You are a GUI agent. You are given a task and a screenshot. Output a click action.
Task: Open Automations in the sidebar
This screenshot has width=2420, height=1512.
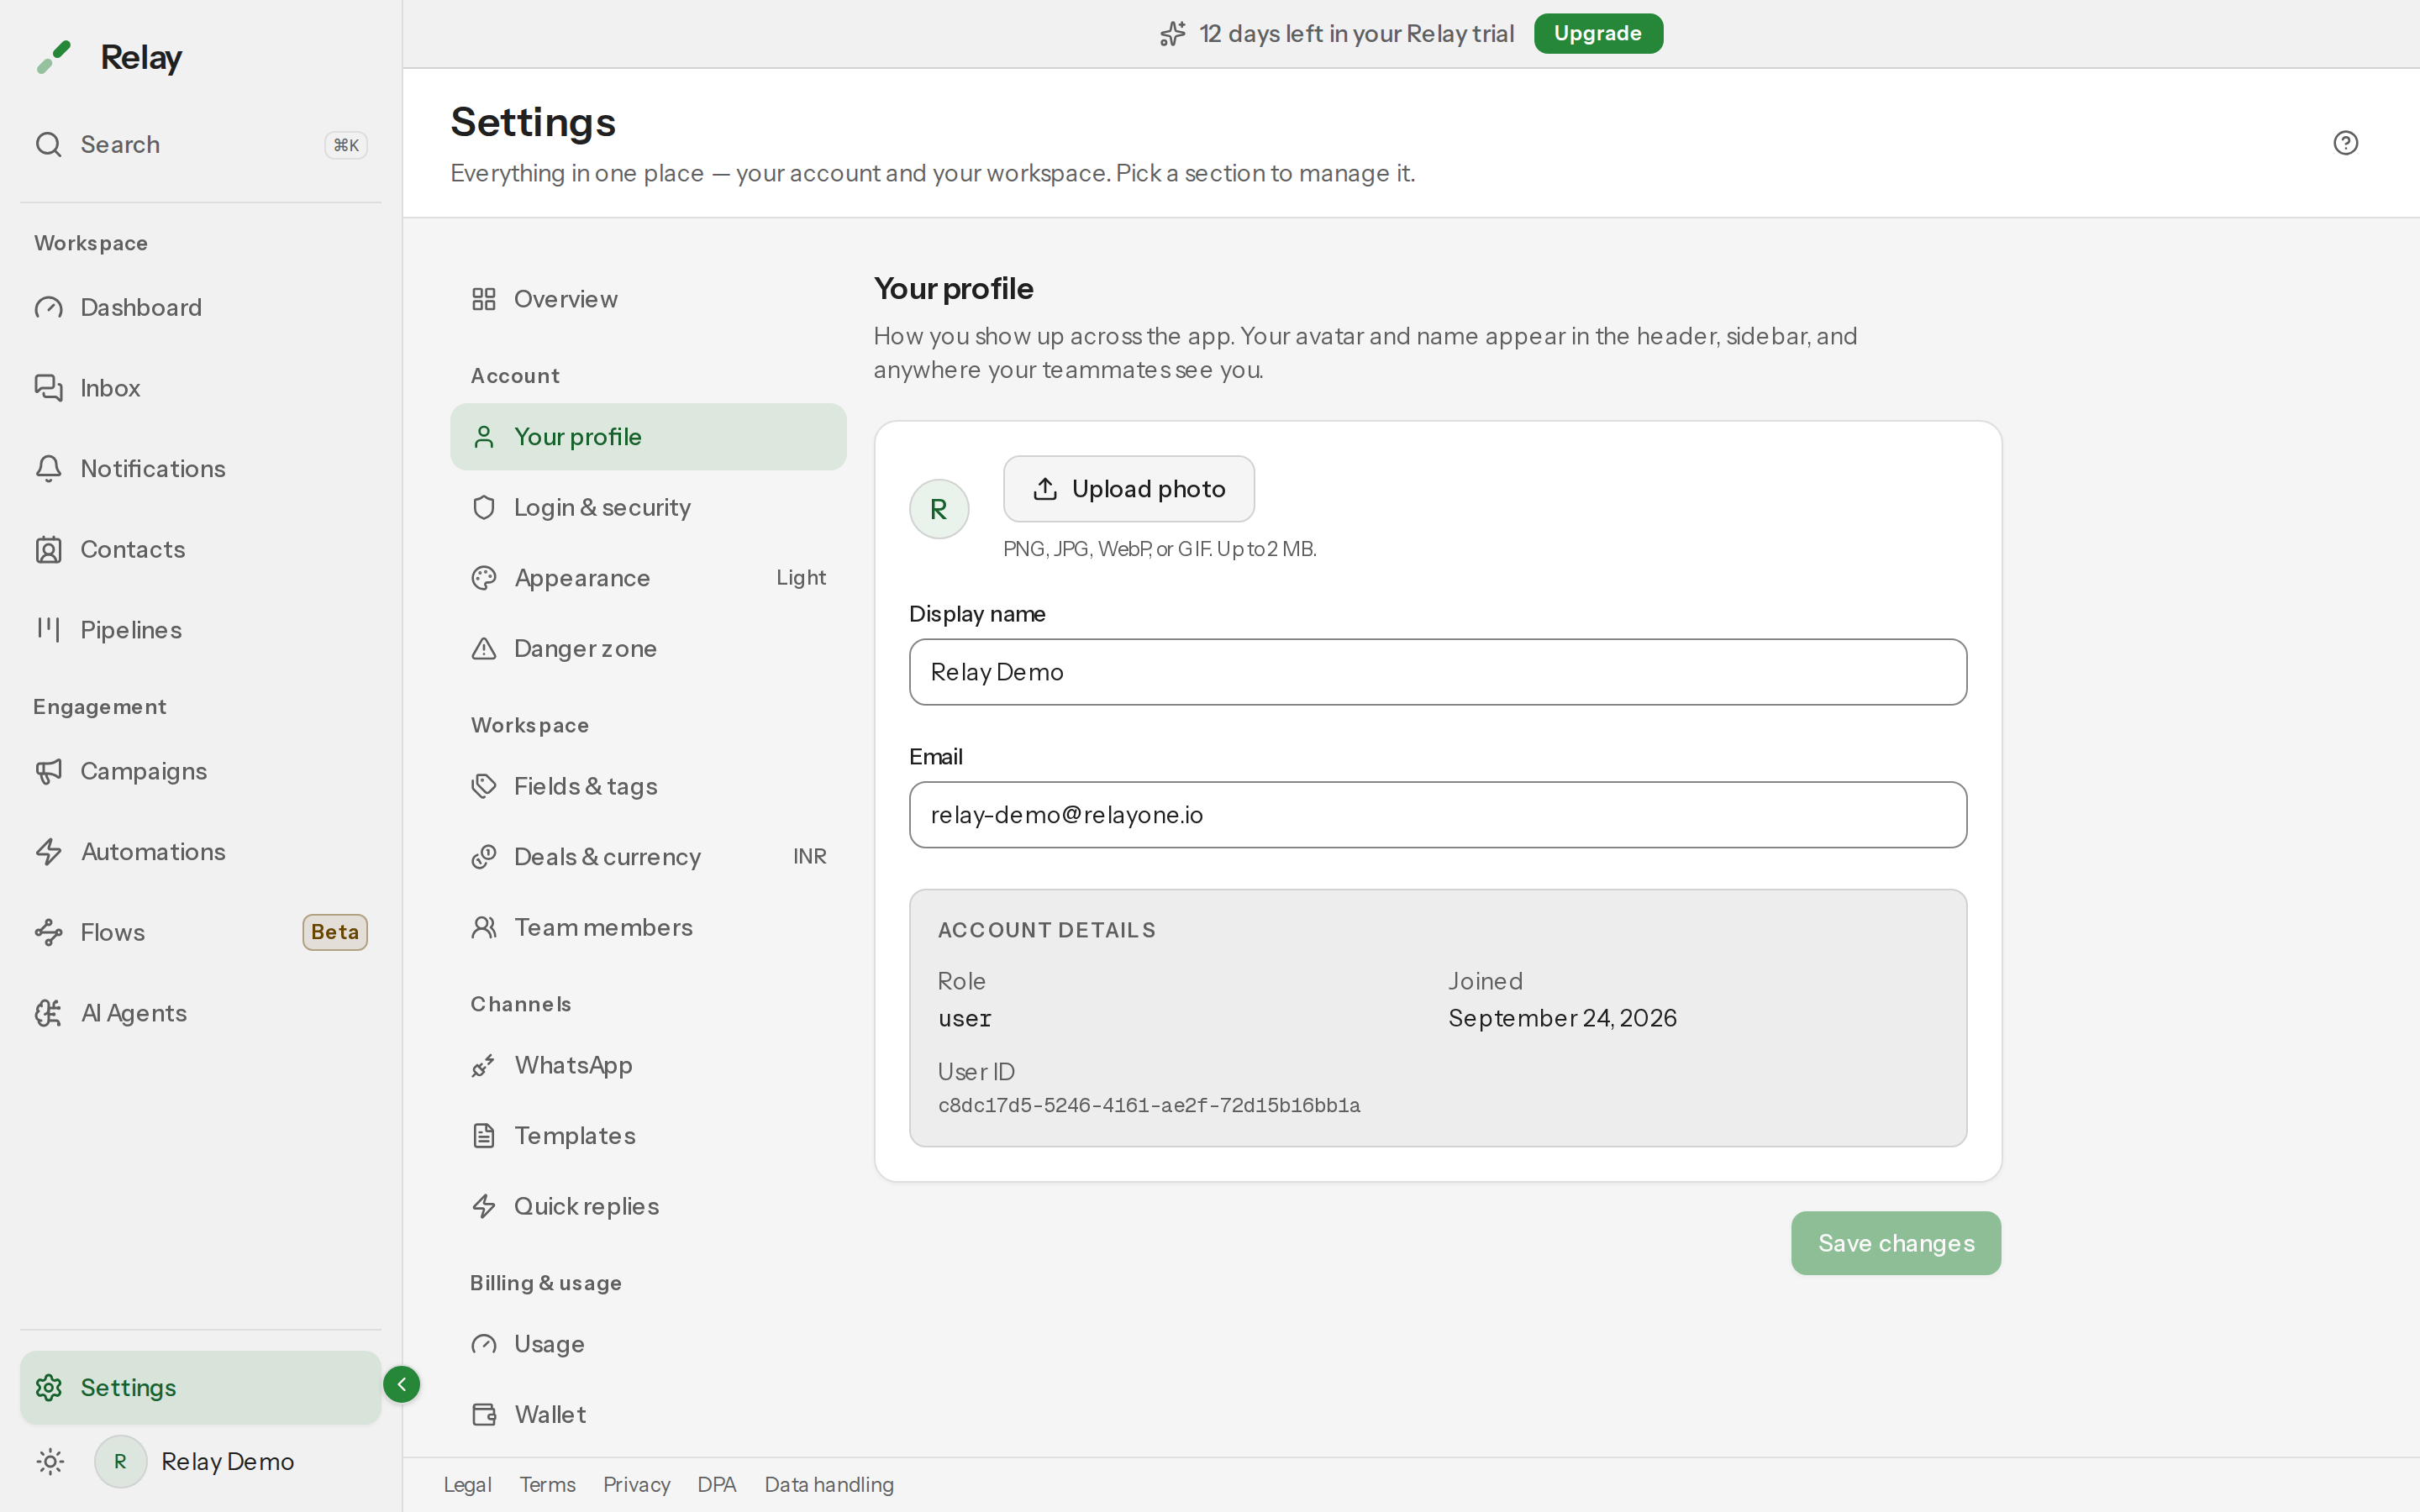[x=200, y=852]
